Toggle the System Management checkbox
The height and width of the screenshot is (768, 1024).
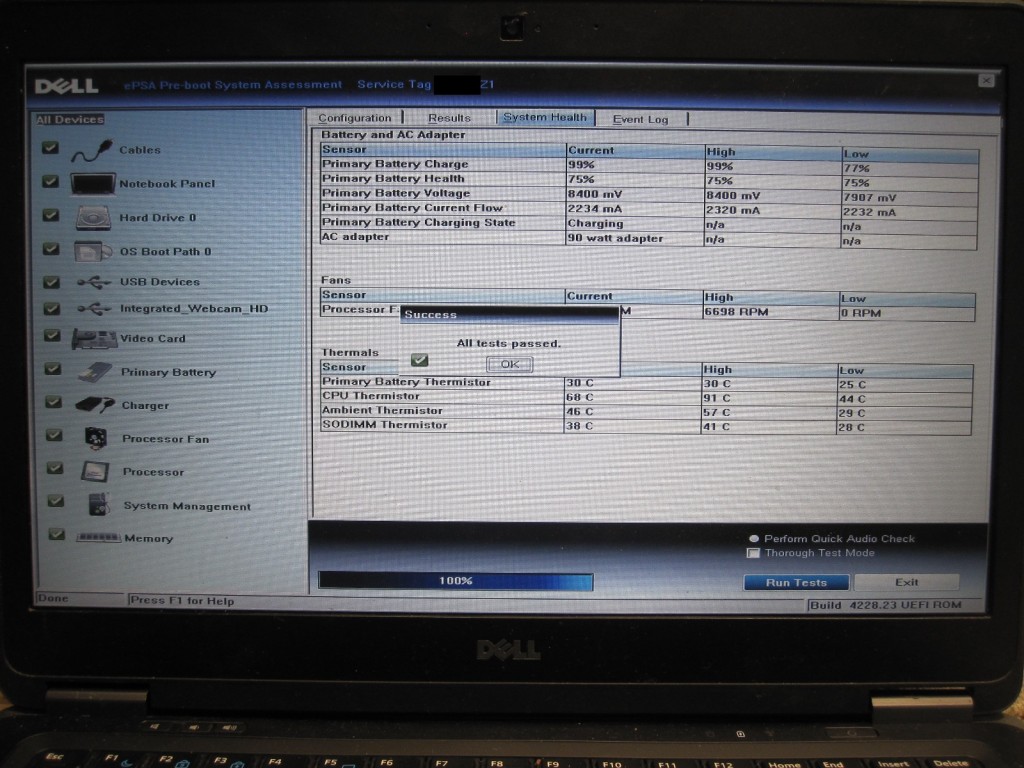(x=56, y=502)
